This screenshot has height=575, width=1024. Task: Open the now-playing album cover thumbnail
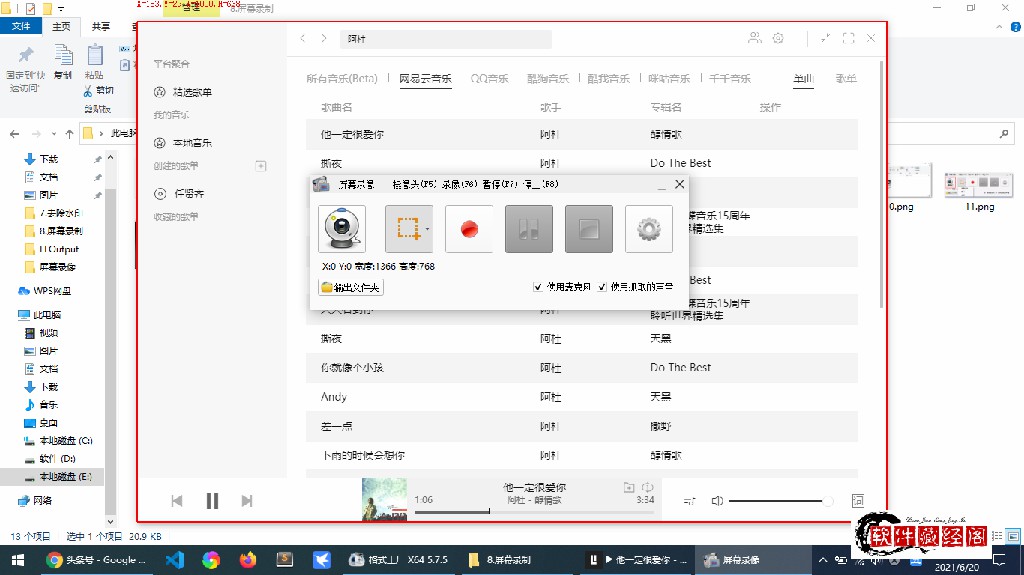click(384, 499)
